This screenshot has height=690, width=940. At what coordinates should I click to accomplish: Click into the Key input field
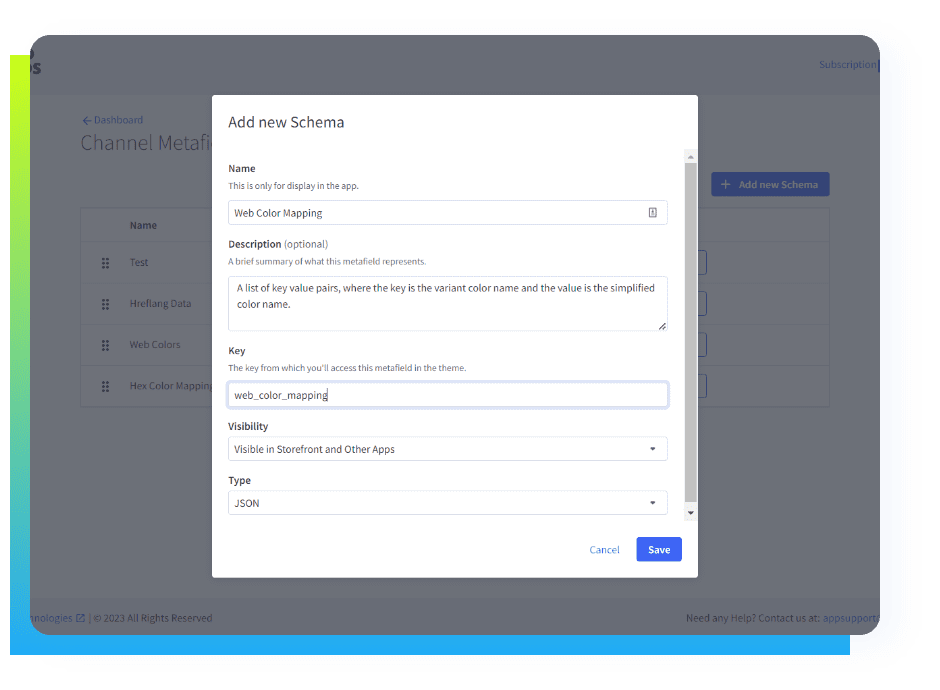[x=447, y=395]
